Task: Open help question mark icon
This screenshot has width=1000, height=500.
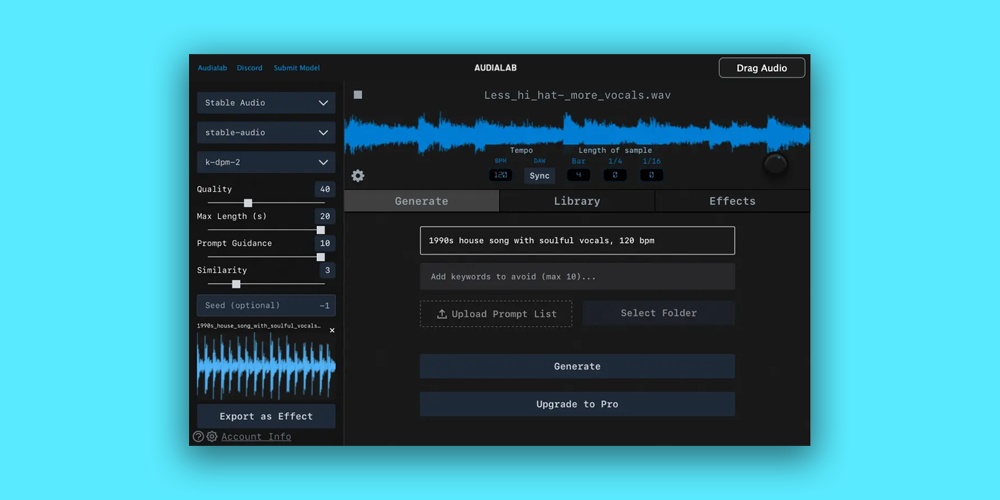Action: coord(198,437)
